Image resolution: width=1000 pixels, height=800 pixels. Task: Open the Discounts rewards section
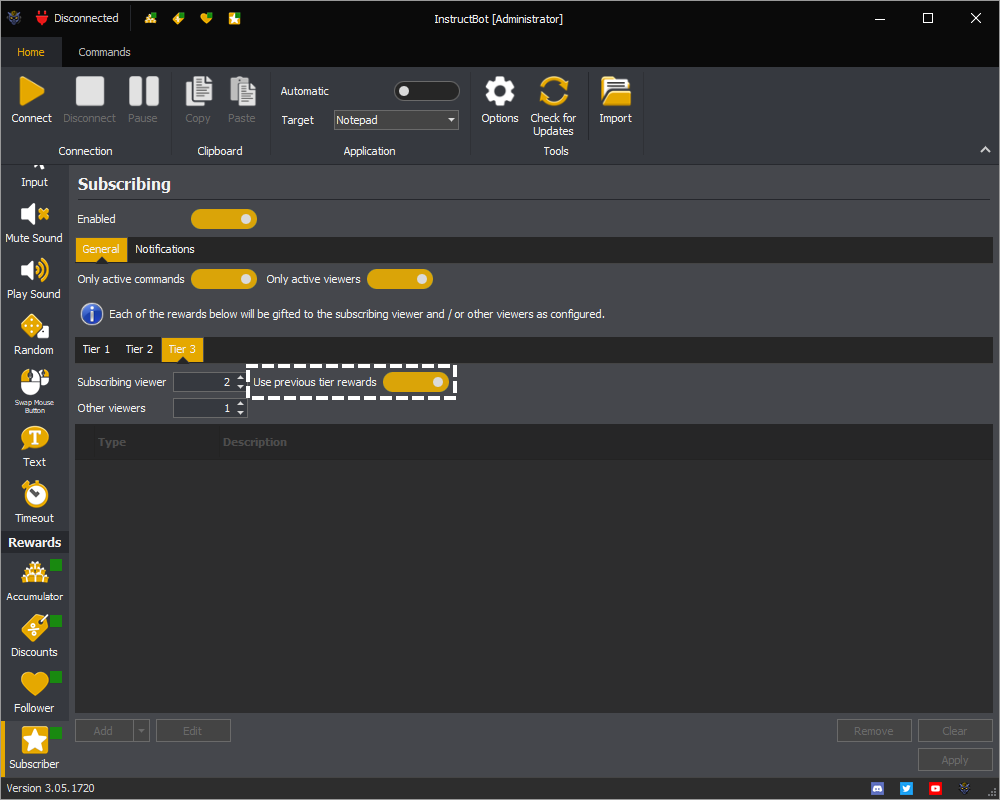tap(34, 637)
